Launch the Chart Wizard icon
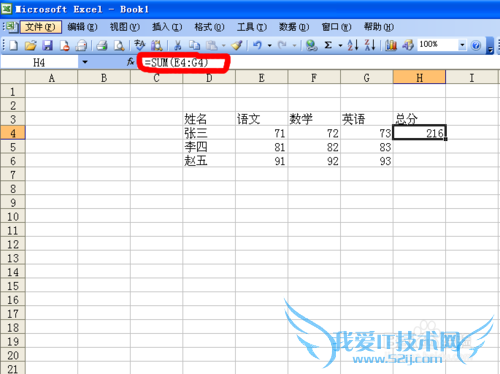The height and width of the screenshot is (374, 500). pos(391,45)
